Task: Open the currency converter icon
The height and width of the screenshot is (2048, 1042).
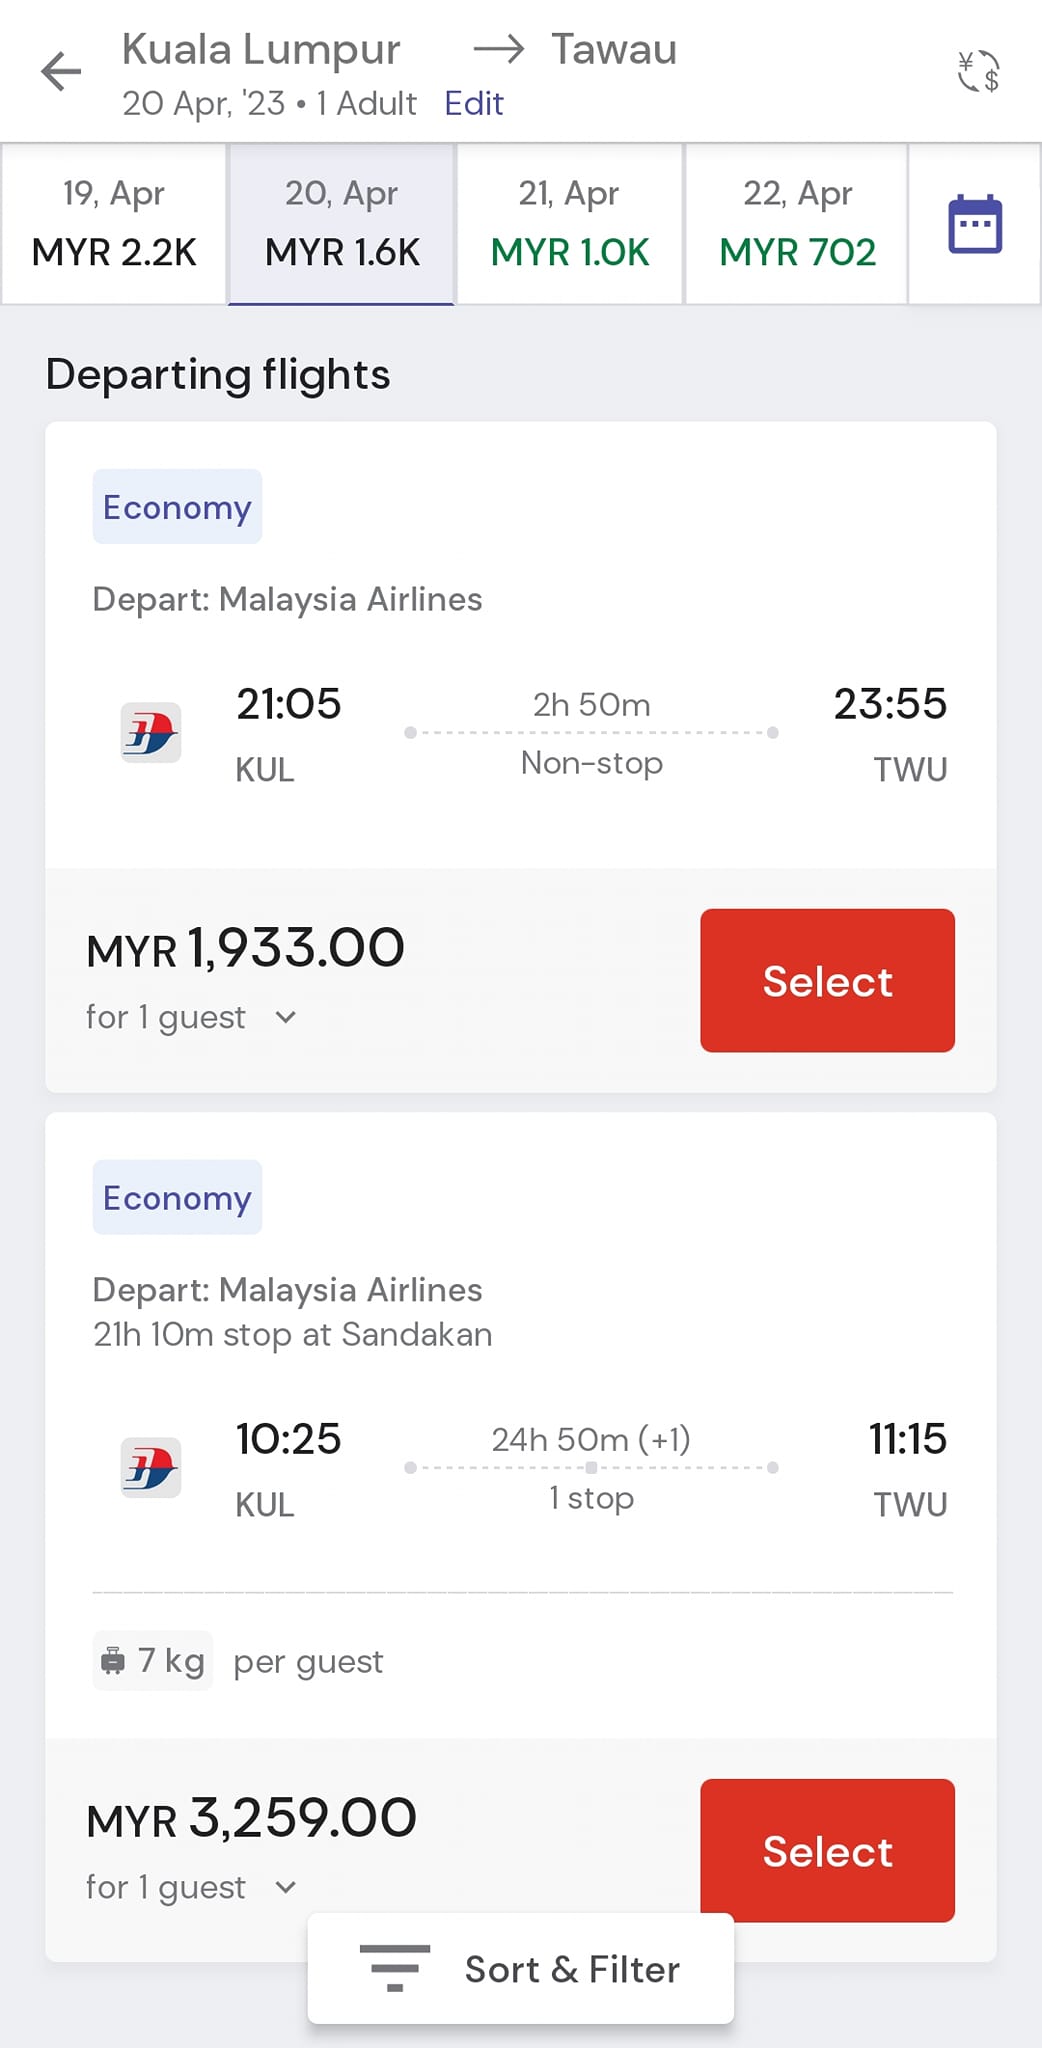Action: coord(978,72)
